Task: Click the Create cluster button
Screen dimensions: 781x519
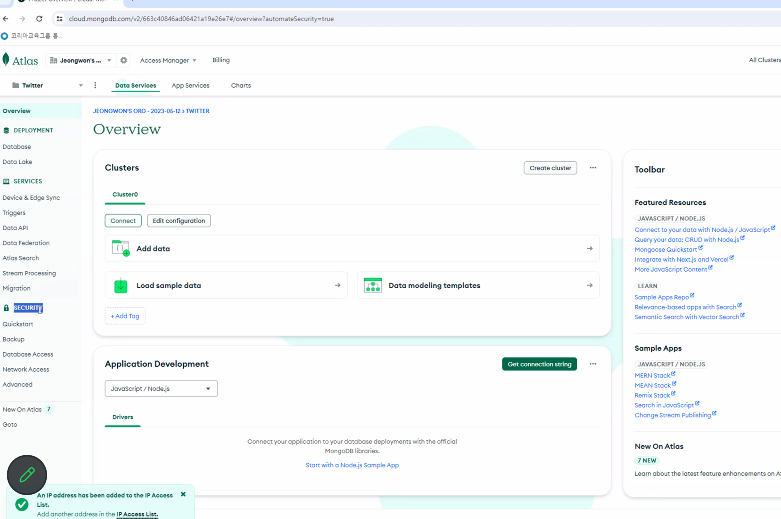Action: pyautogui.click(x=550, y=168)
